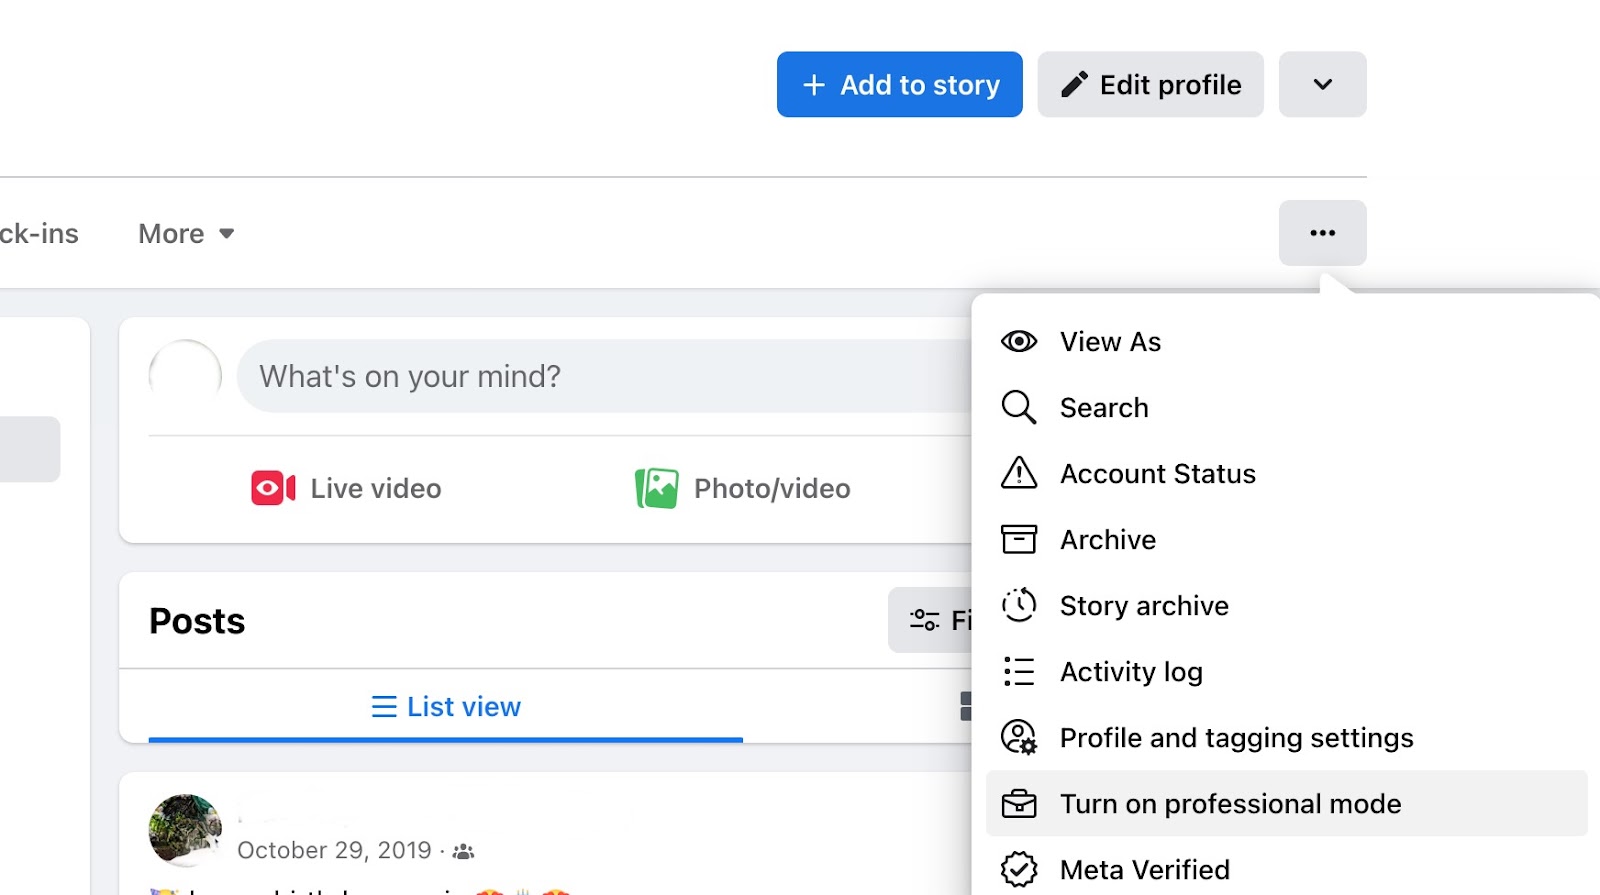Click the Archive box icon

[x=1019, y=539]
